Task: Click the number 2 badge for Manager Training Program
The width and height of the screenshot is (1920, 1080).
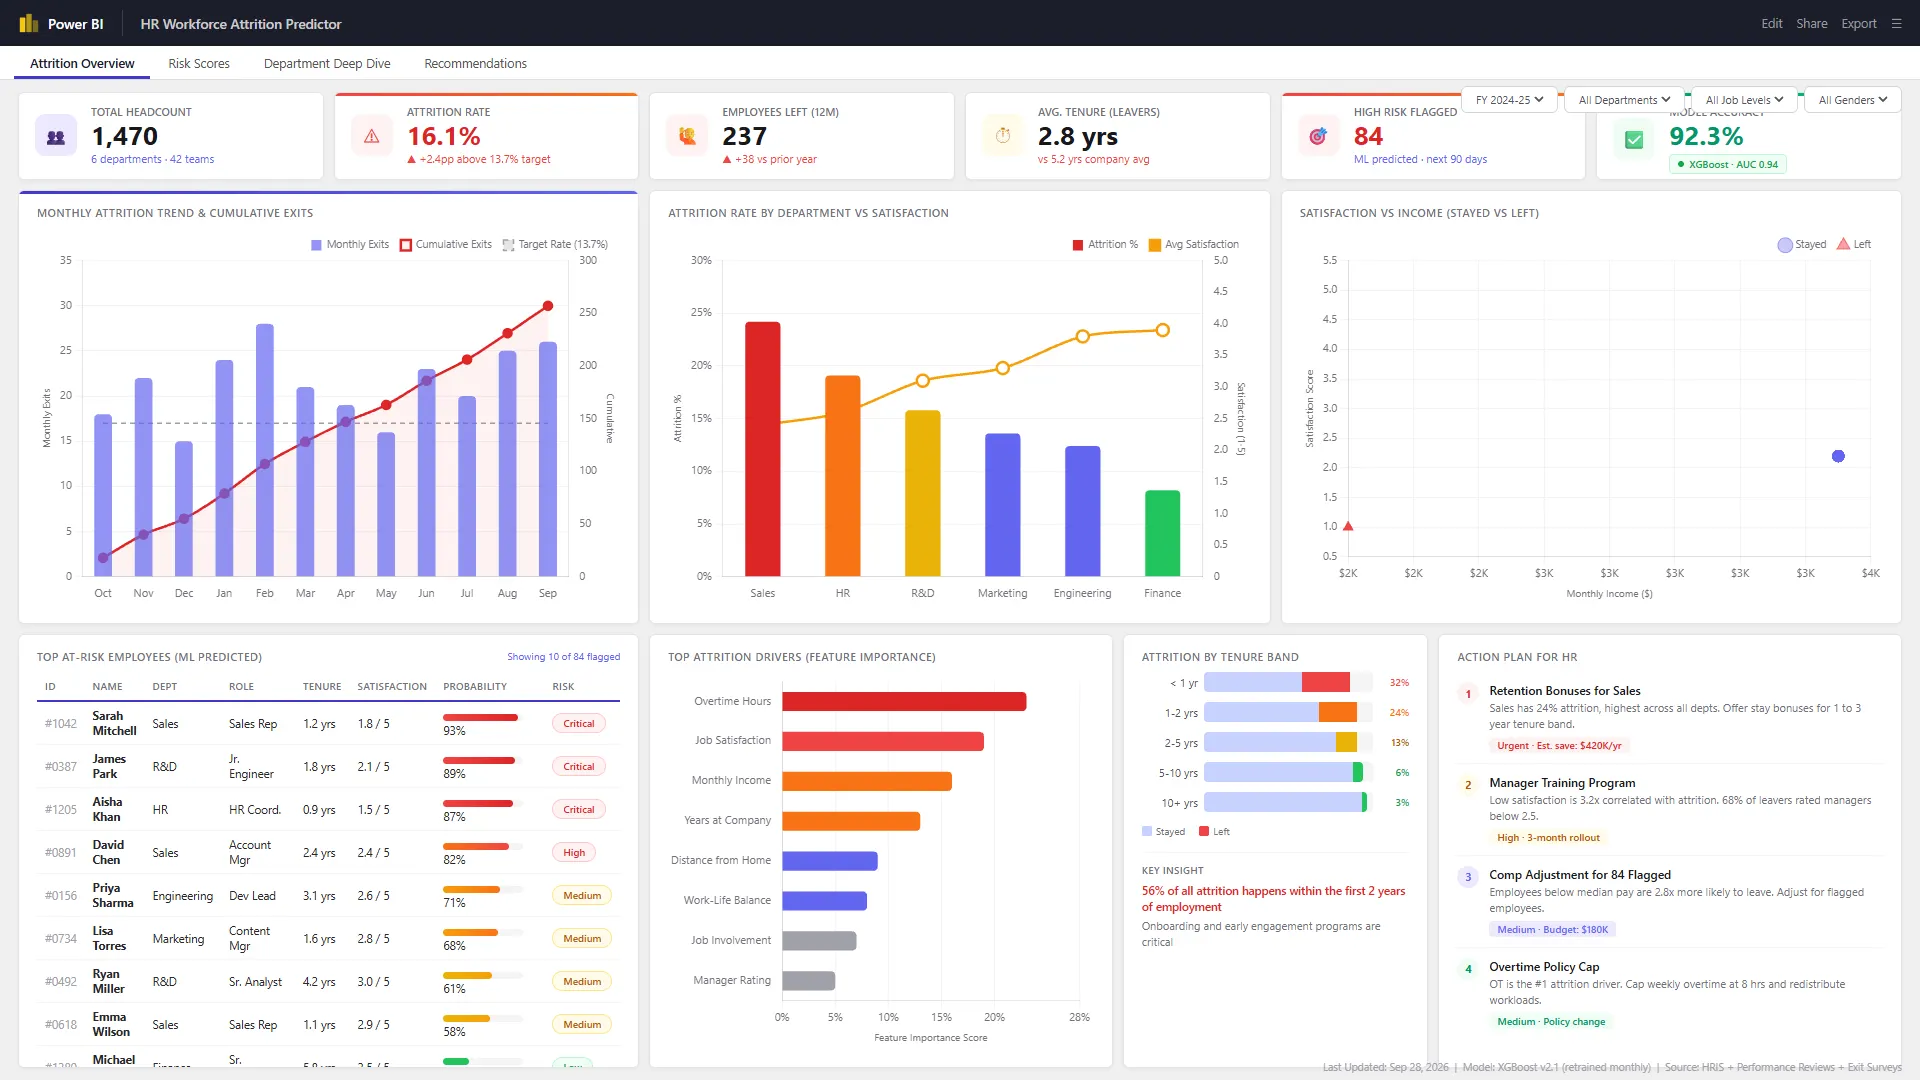Action: pos(1468,785)
